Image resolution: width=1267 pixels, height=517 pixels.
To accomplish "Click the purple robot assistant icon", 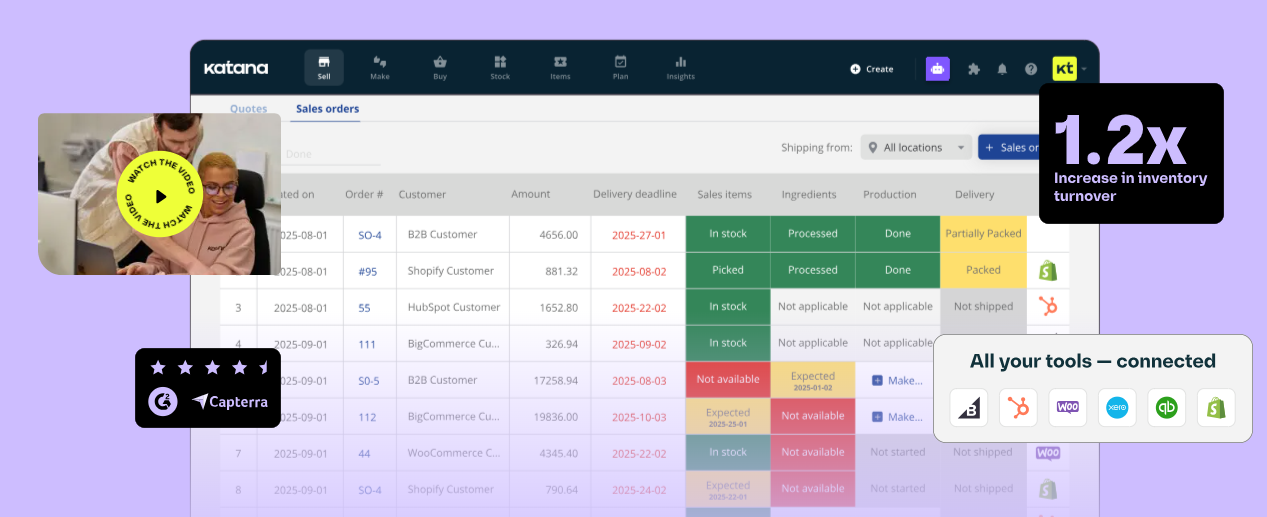I will 937,69.
